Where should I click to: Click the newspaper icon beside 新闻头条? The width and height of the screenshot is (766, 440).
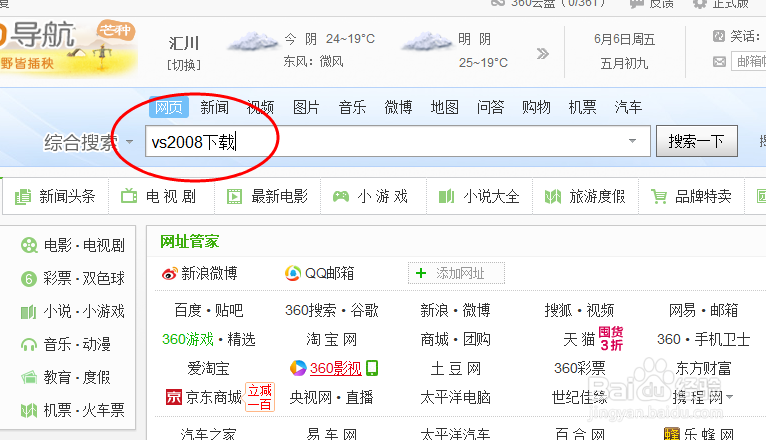[x=23, y=197]
